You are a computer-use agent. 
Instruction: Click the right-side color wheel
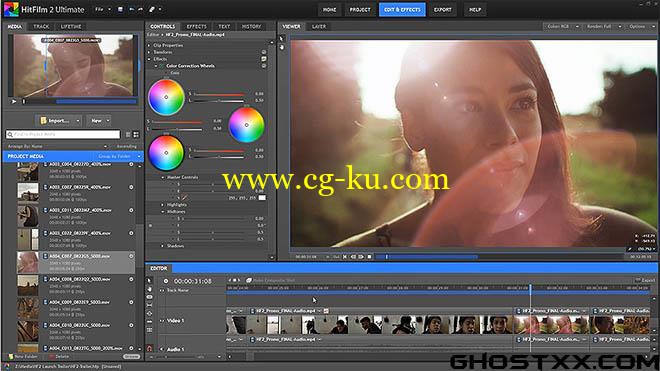pyautogui.click(x=246, y=125)
